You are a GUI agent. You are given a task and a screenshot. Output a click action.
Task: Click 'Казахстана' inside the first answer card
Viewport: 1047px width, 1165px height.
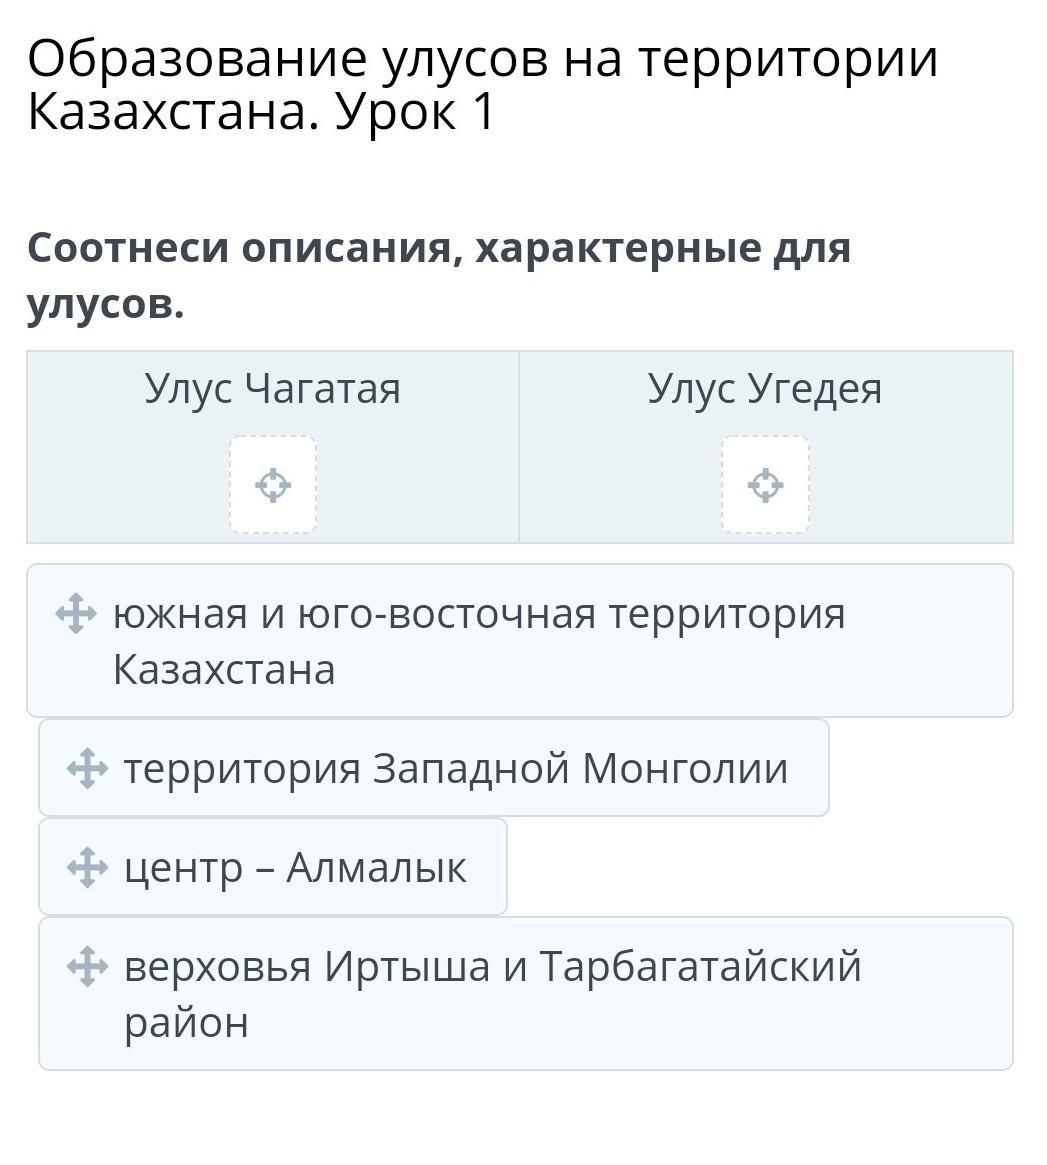pyautogui.click(x=224, y=670)
